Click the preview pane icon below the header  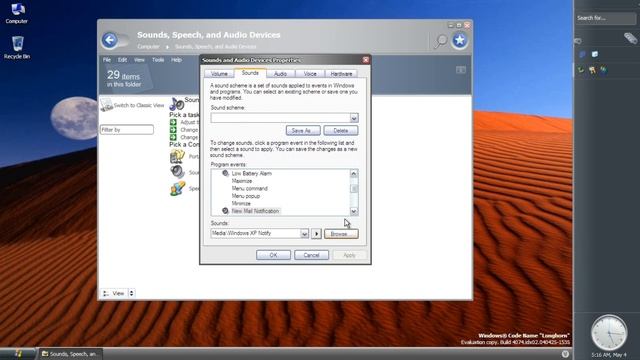(x=461, y=70)
